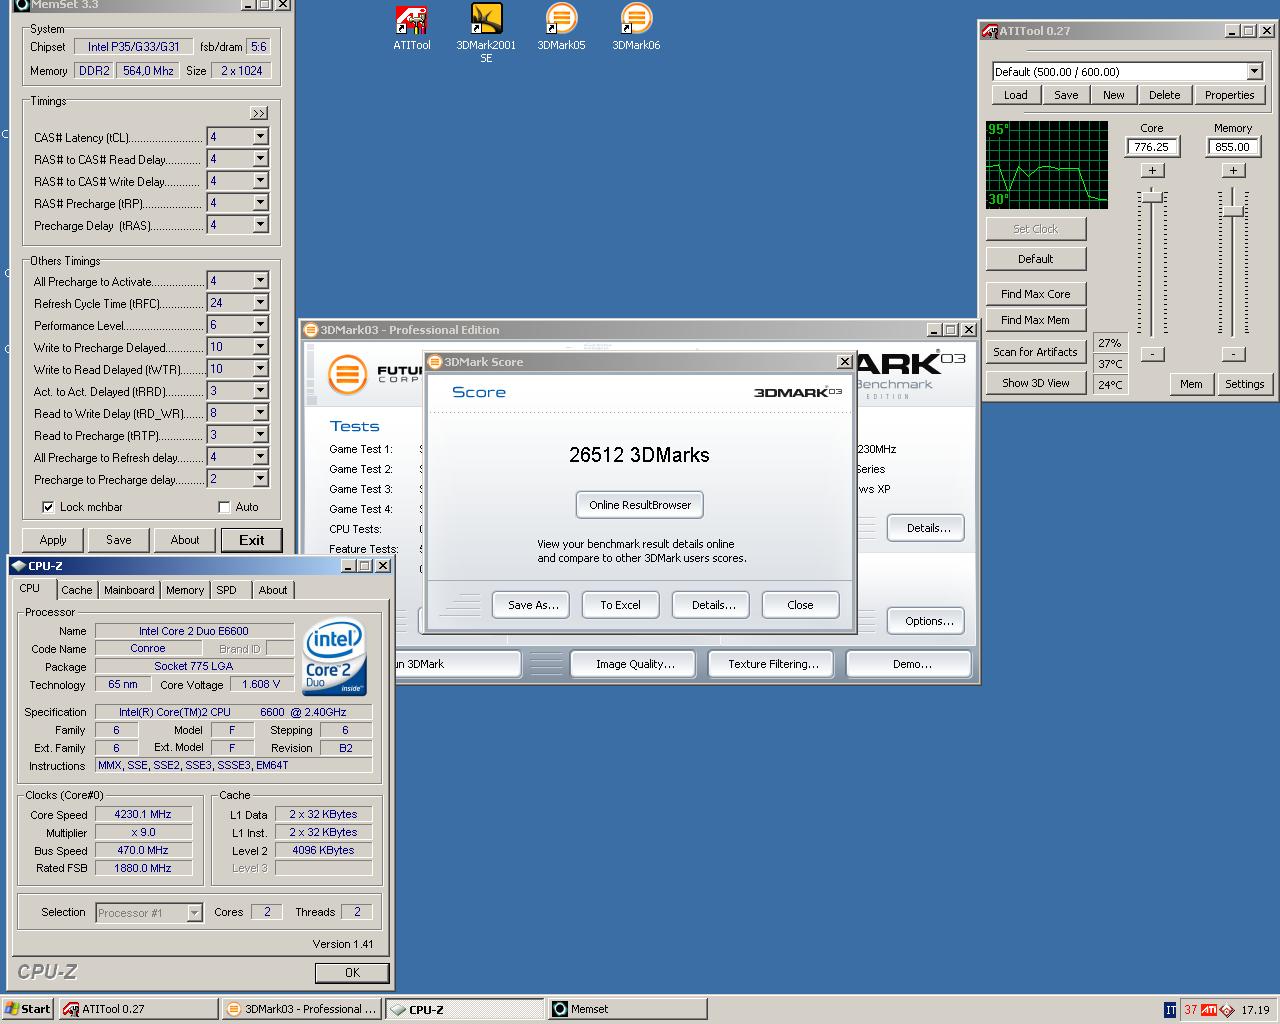
Task: Open the RAS# Precharge (tRP) dropdown
Action: pyautogui.click(x=260, y=203)
